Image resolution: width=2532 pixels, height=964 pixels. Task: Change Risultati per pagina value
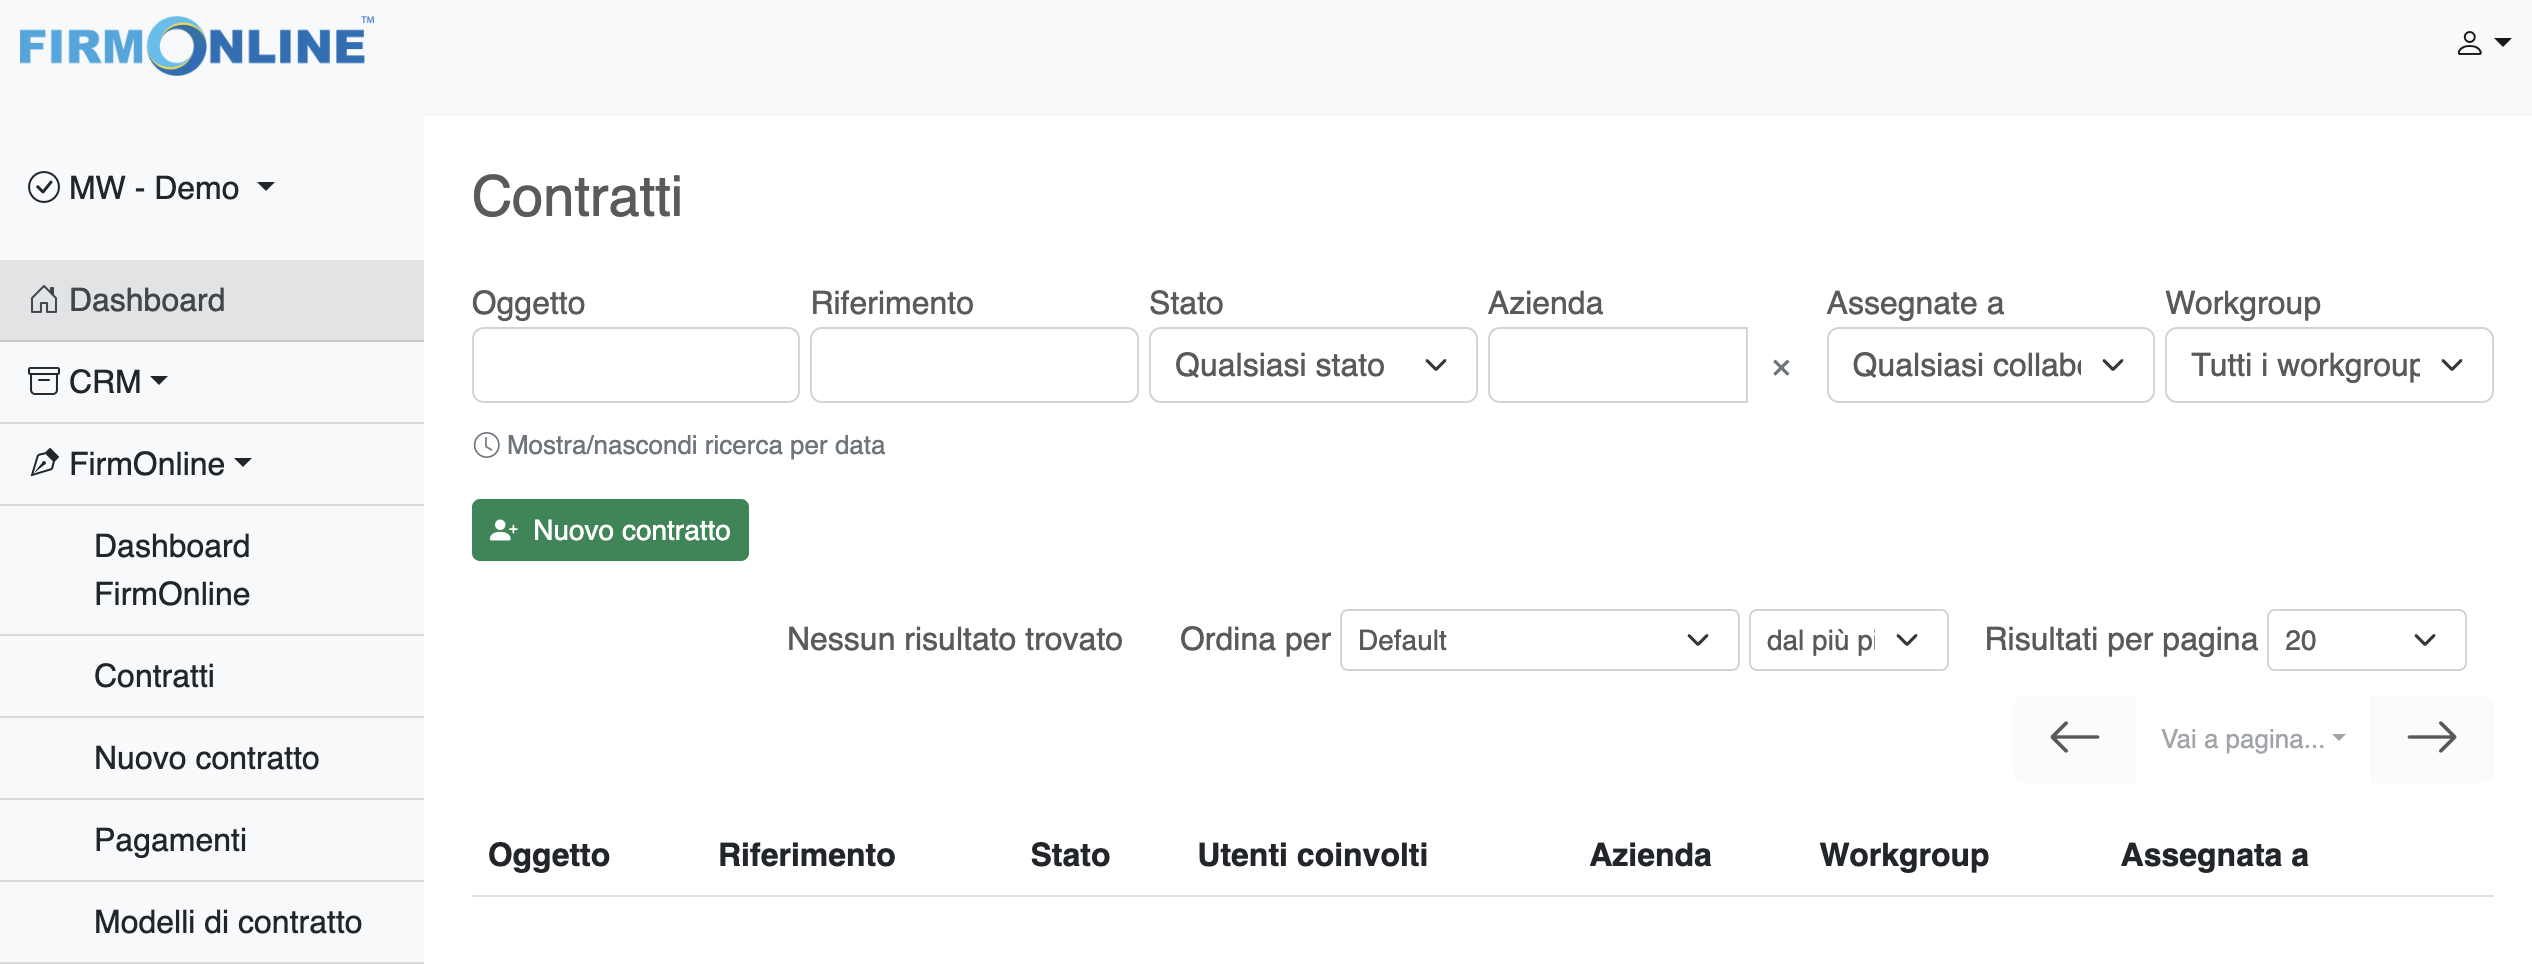tap(2366, 640)
